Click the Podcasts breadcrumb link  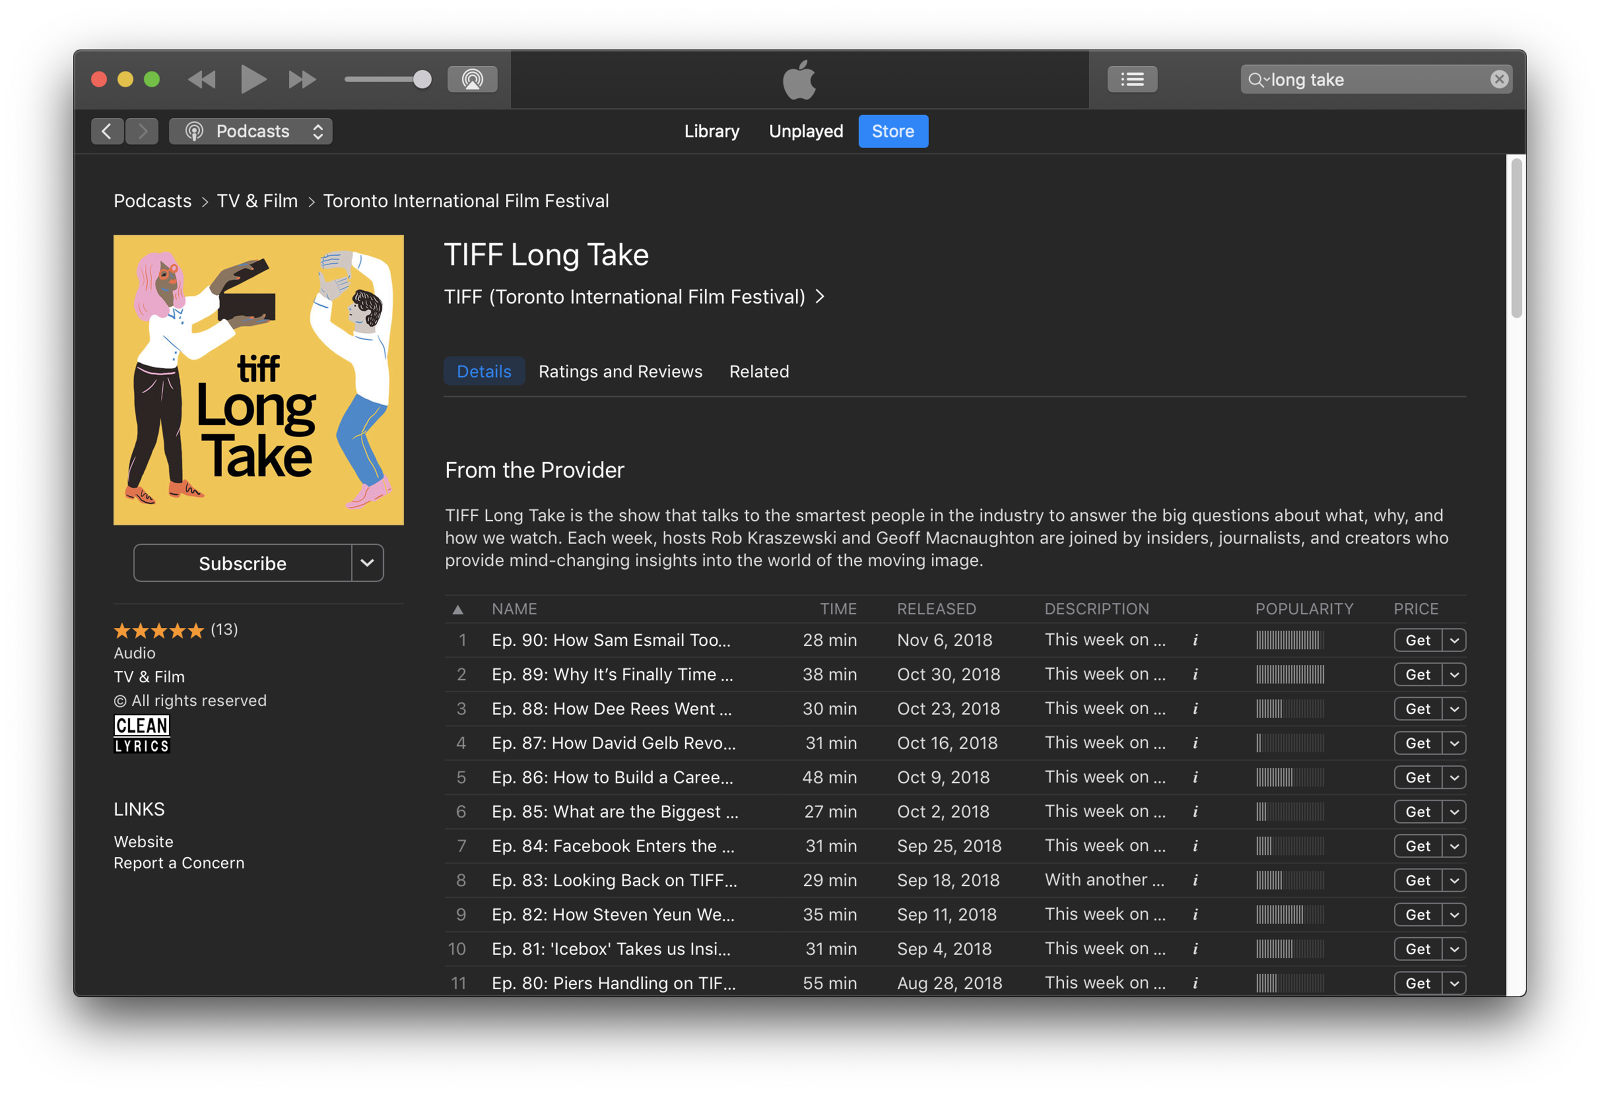point(152,201)
